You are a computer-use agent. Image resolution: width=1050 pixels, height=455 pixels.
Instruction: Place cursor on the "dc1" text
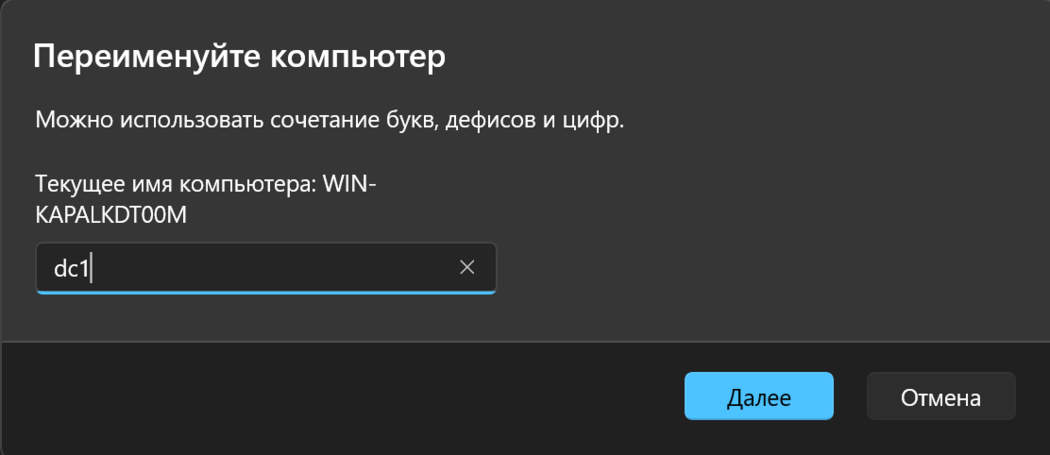71,268
